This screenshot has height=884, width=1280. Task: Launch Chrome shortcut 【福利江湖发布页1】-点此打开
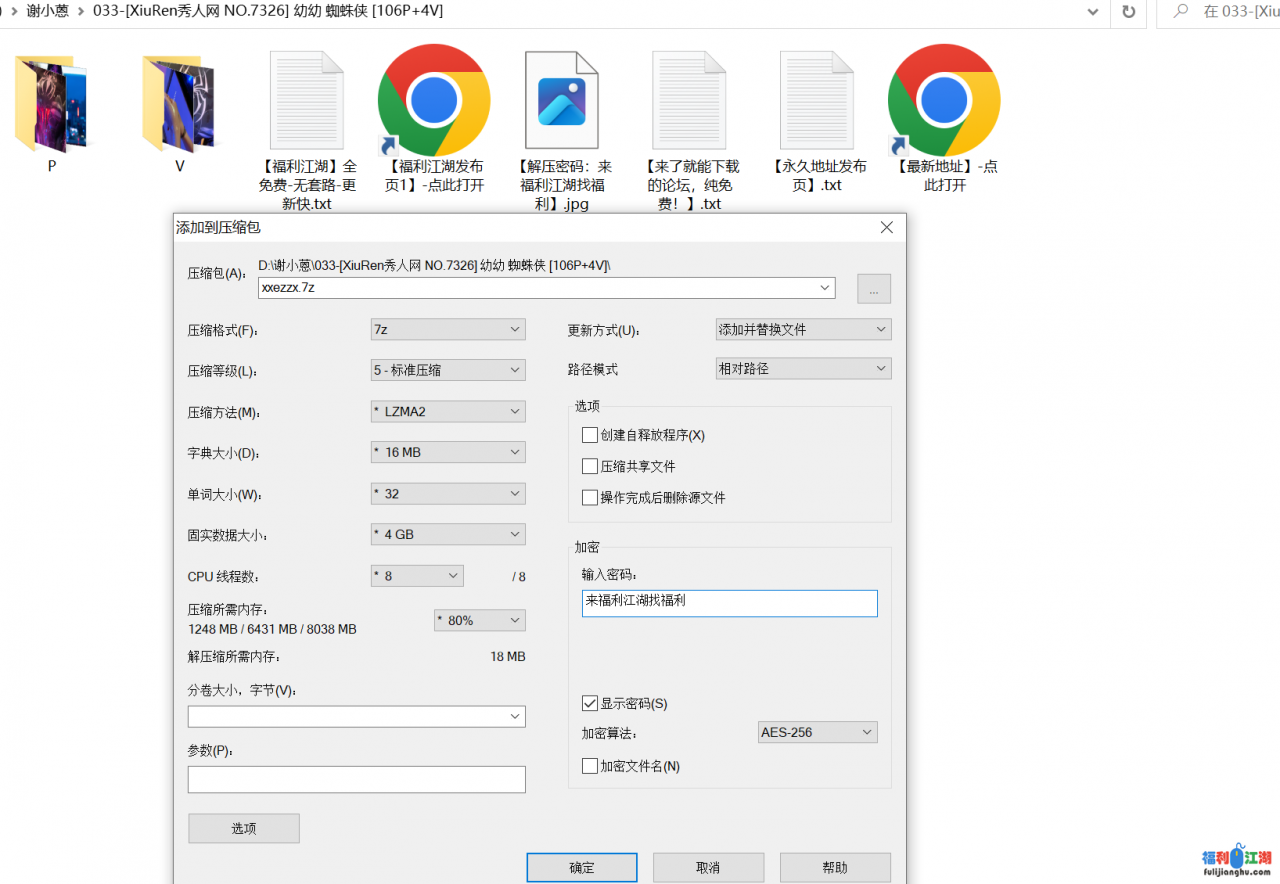click(x=434, y=100)
